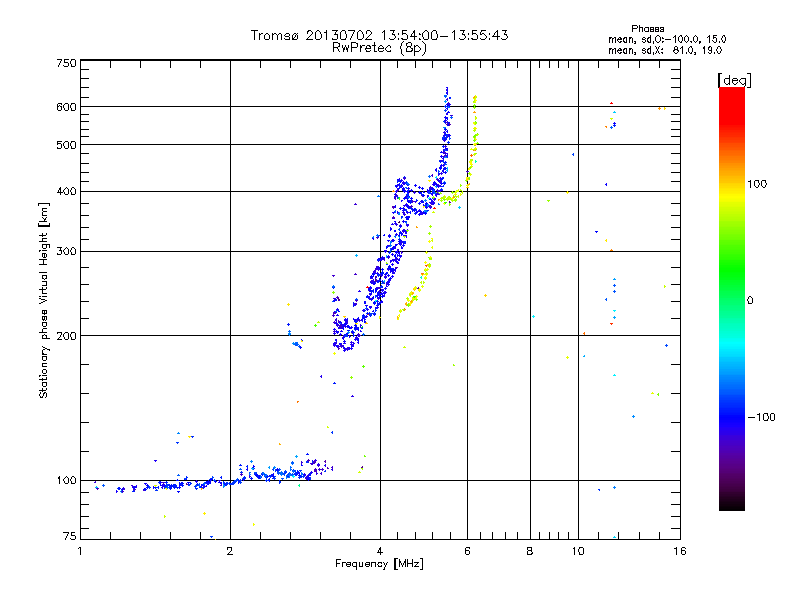Click the subtitle "RwPretec (8p)"
This screenshot has height=600, width=800.
tap(379, 48)
